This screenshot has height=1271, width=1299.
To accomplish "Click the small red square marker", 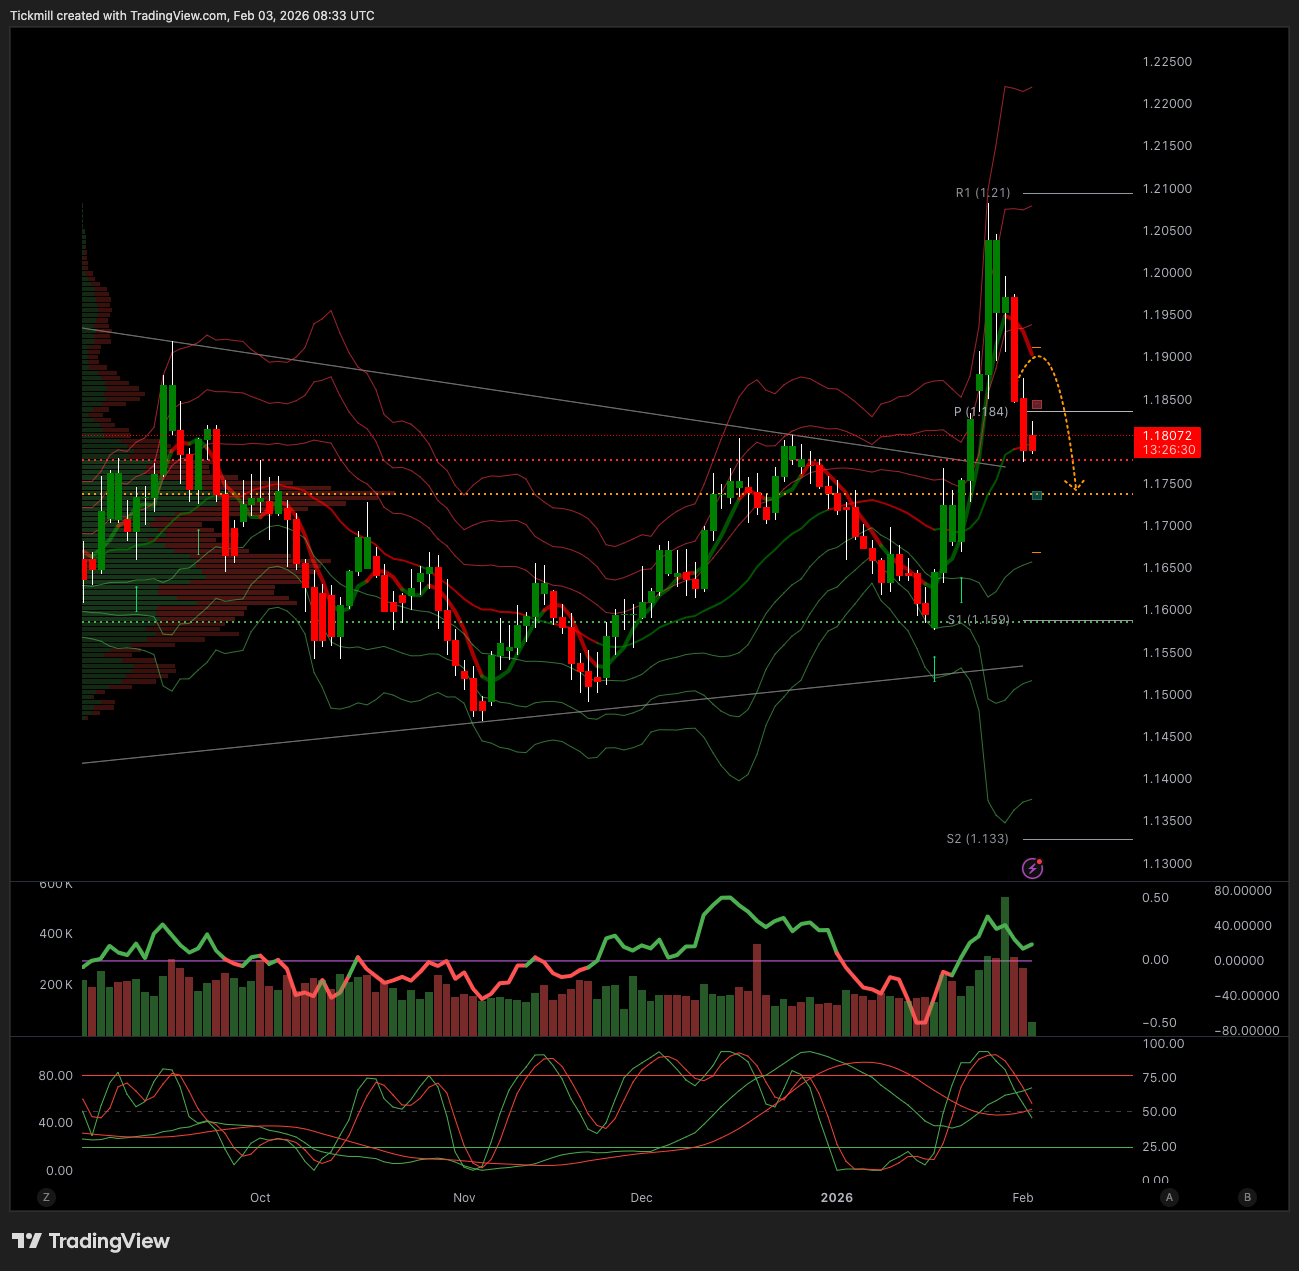I will coord(1037,405).
